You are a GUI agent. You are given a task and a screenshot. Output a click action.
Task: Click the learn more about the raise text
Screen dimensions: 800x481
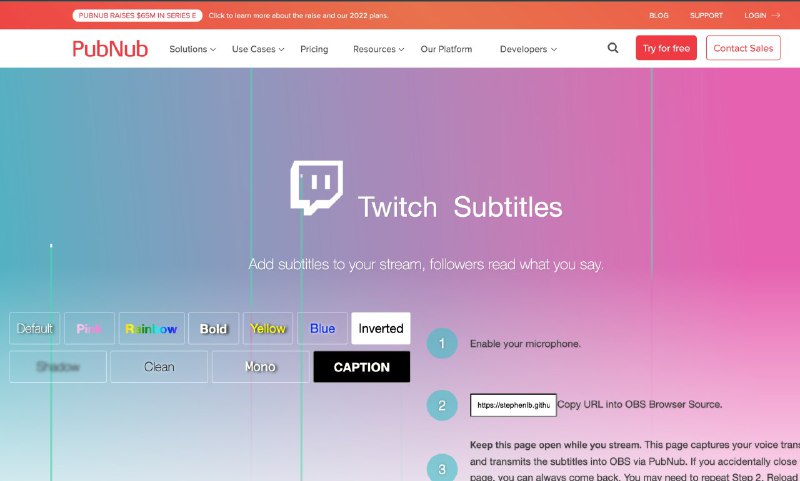298,15
